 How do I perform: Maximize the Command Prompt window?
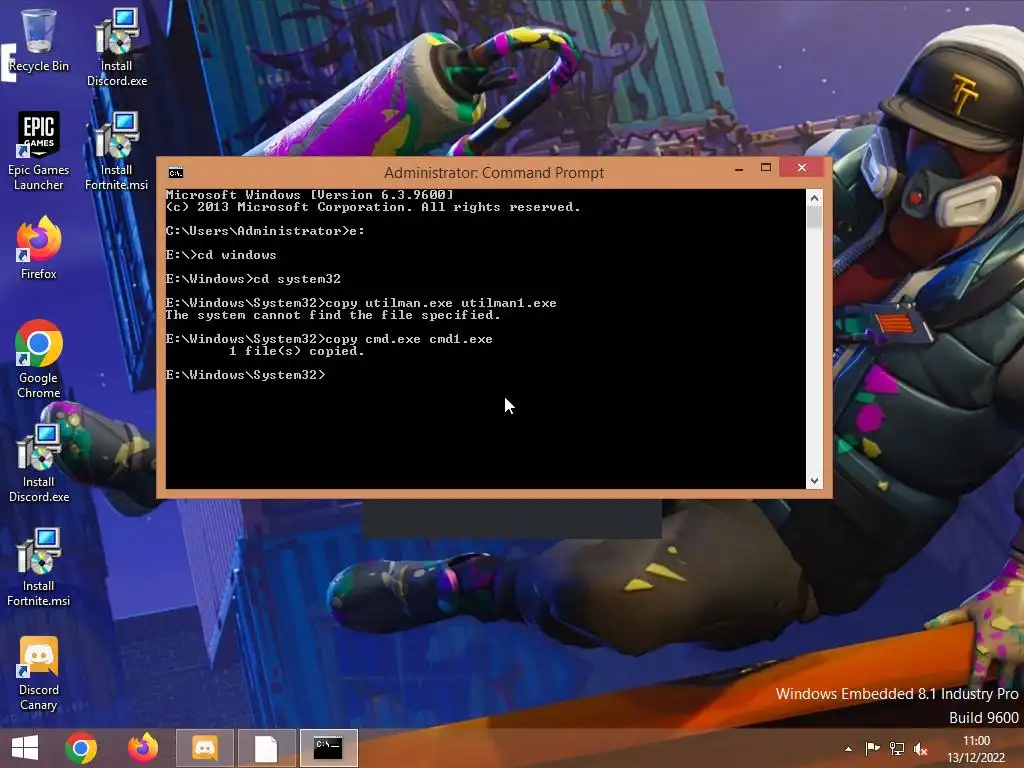coord(766,168)
